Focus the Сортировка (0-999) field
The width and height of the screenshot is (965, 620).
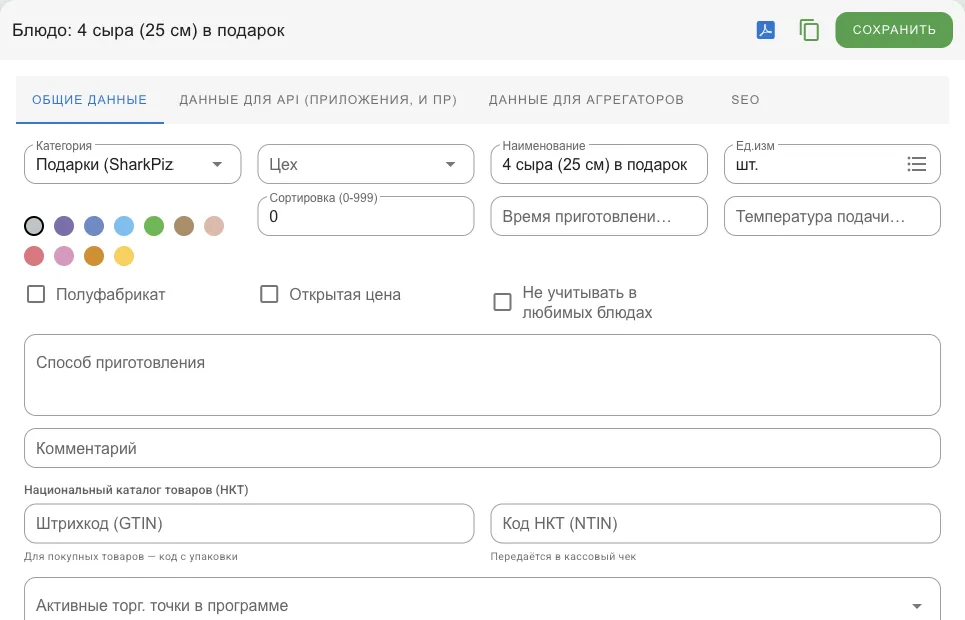point(366,216)
